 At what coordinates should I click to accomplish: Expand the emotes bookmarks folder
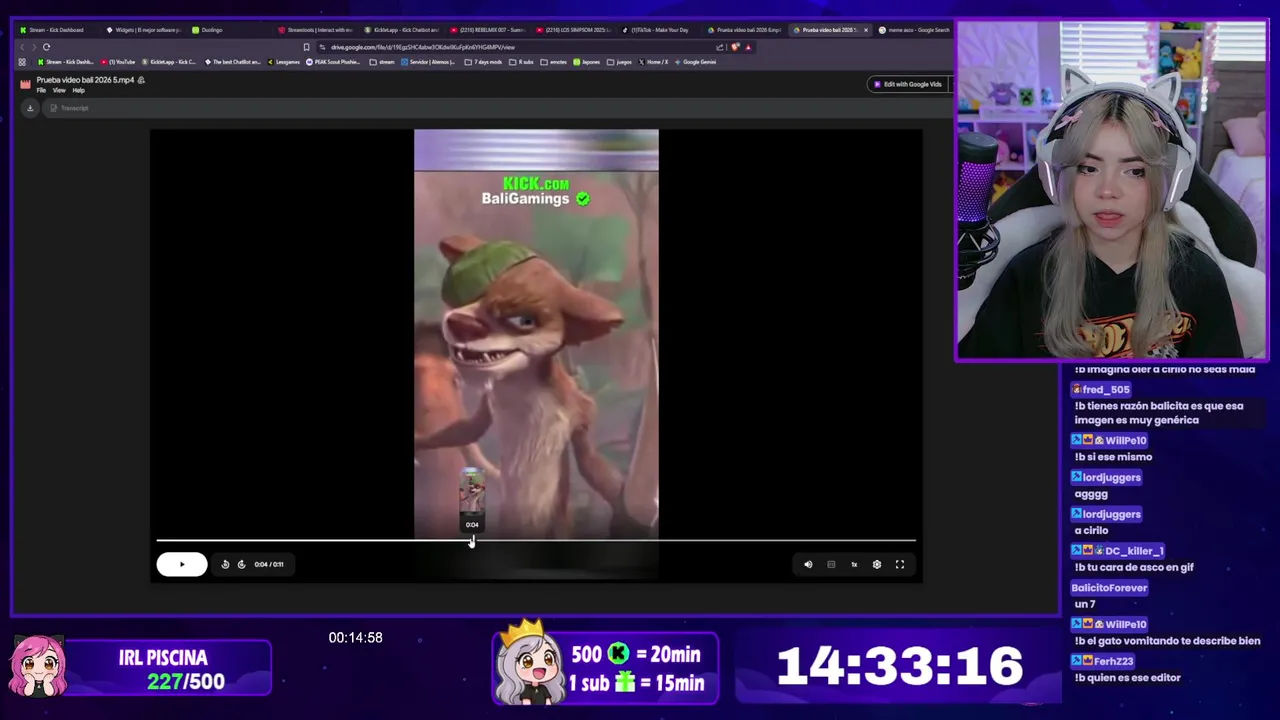coord(554,62)
